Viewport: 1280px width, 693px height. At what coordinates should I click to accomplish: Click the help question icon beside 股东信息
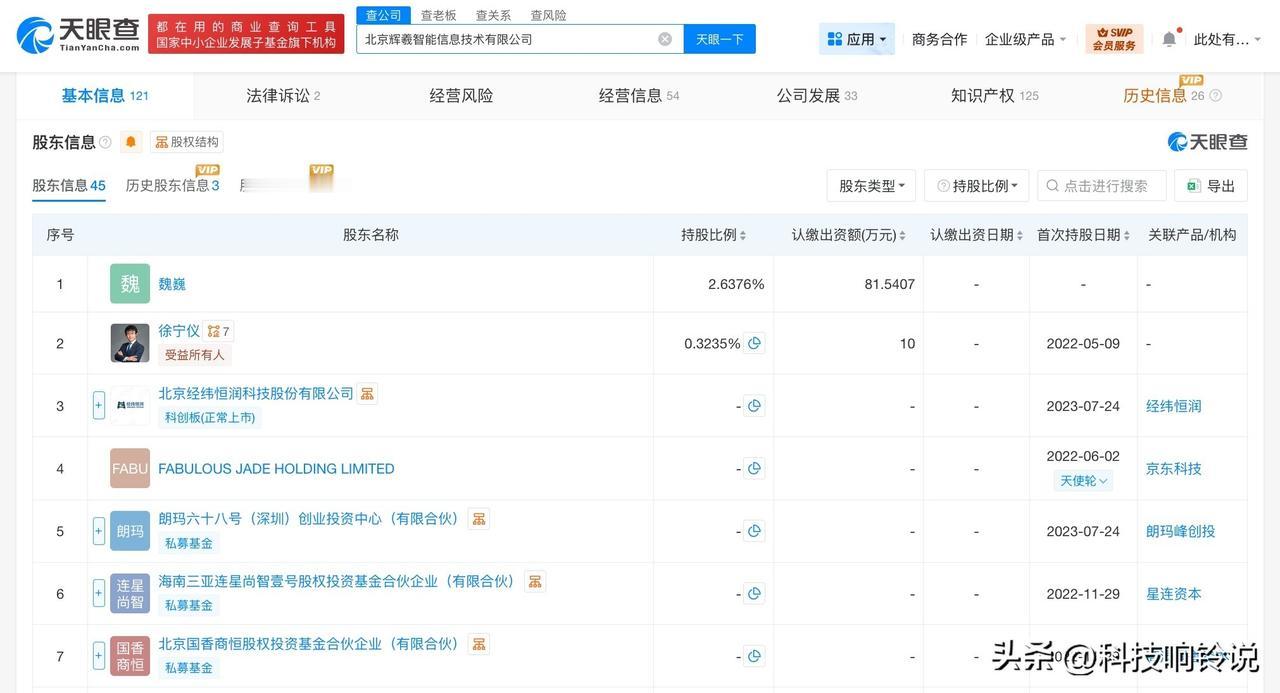[x=105, y=142]
